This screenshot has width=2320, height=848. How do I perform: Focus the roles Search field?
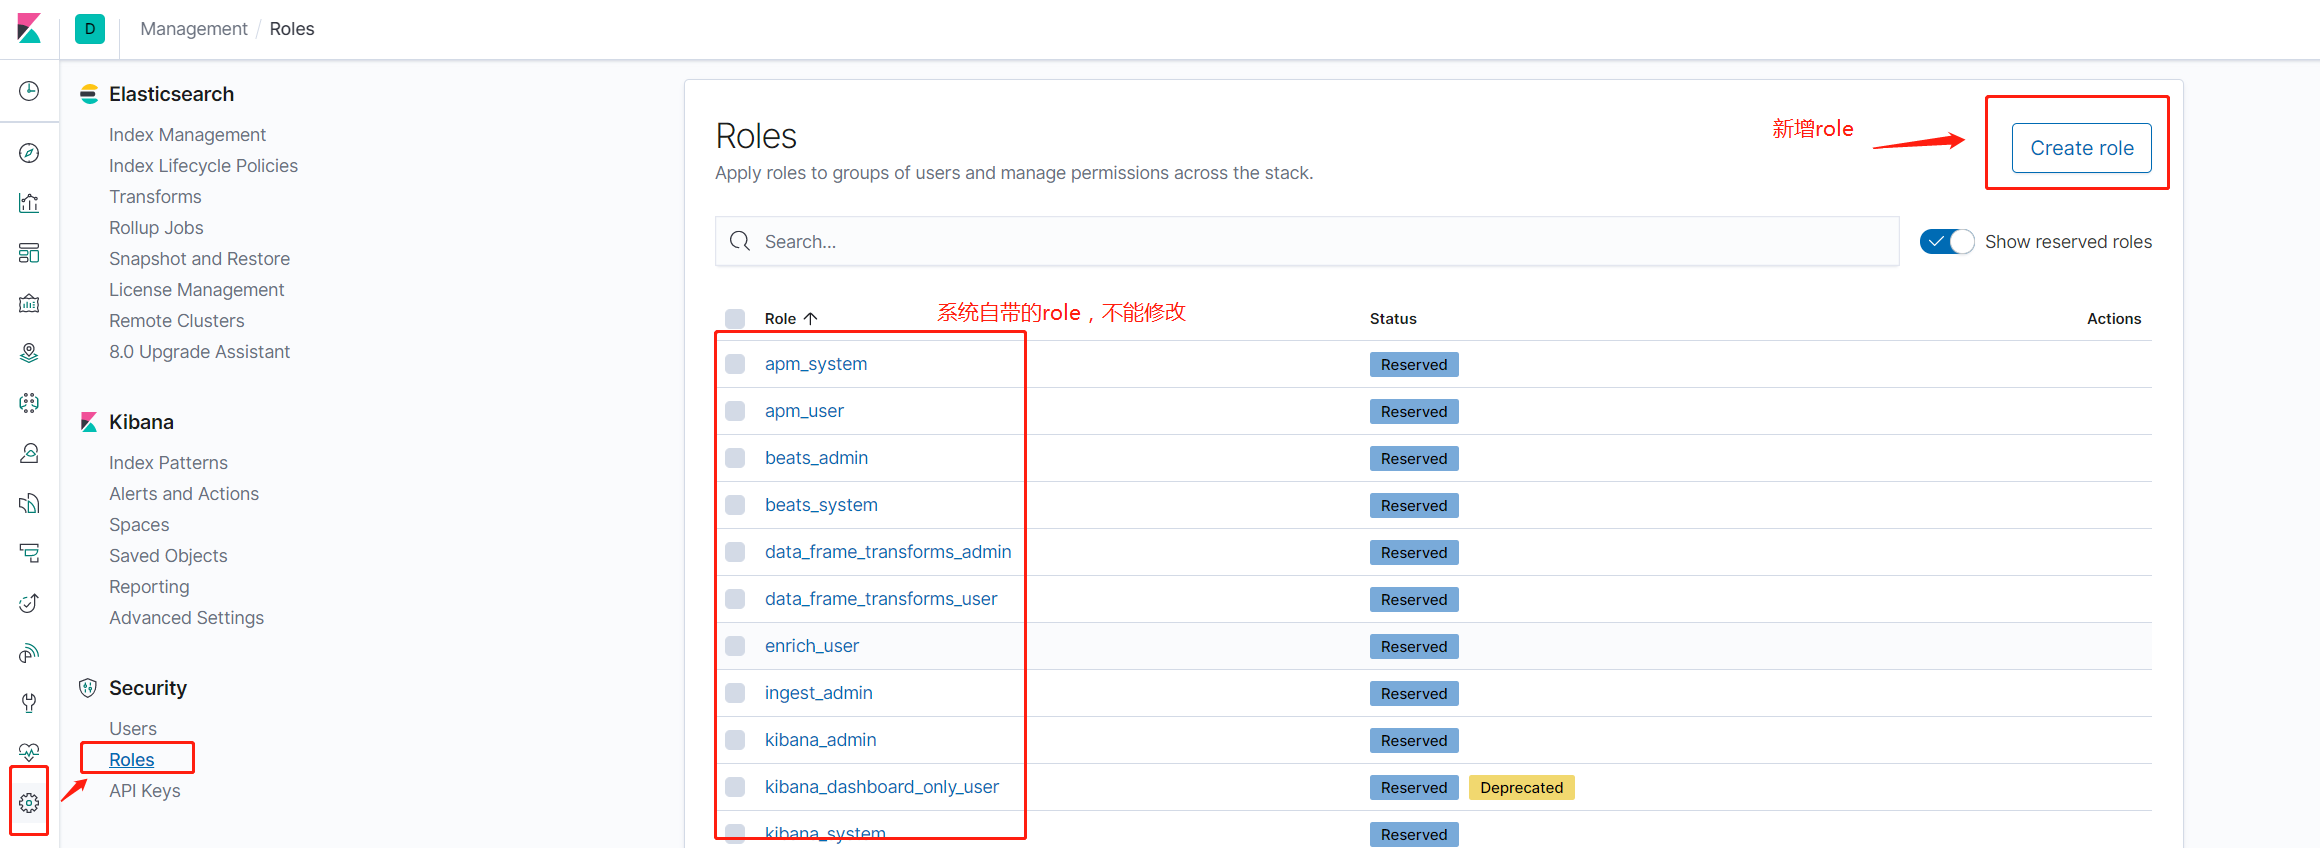pos(1306,241)
